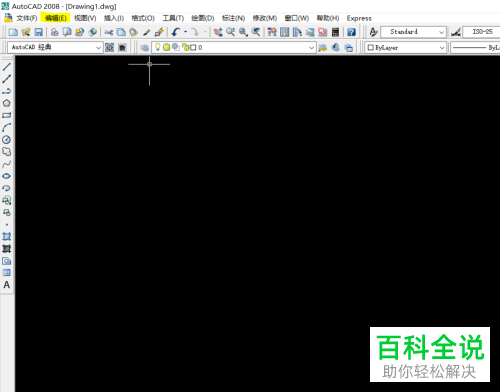This screenshot has width=500, height=392.
Task: Select the Region tool
Action: [7, 261]
